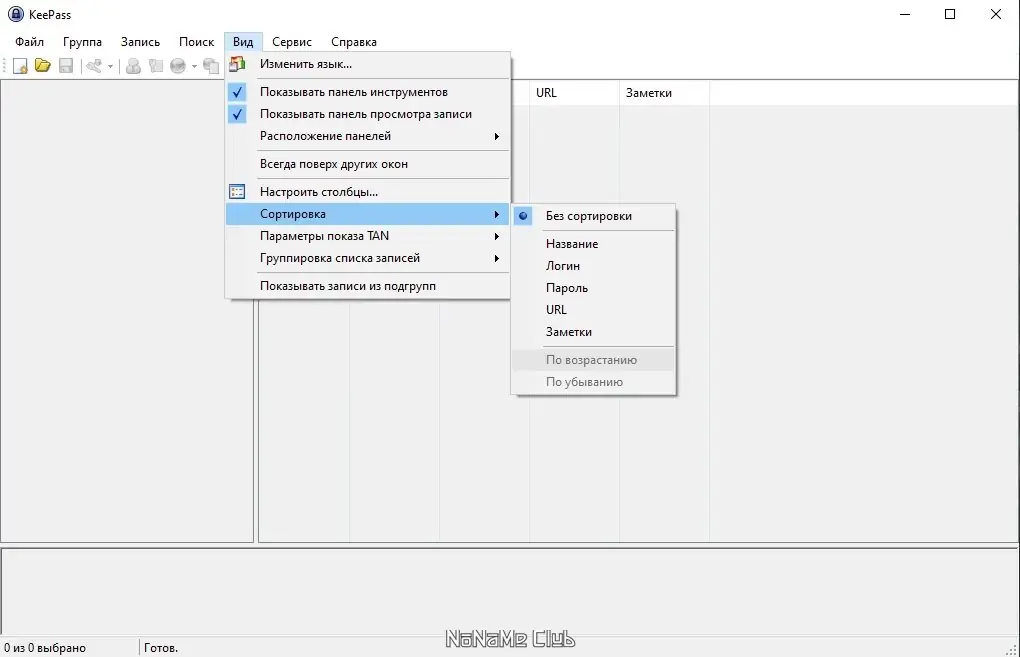Click the Copy user name icon

pos(133,66)
